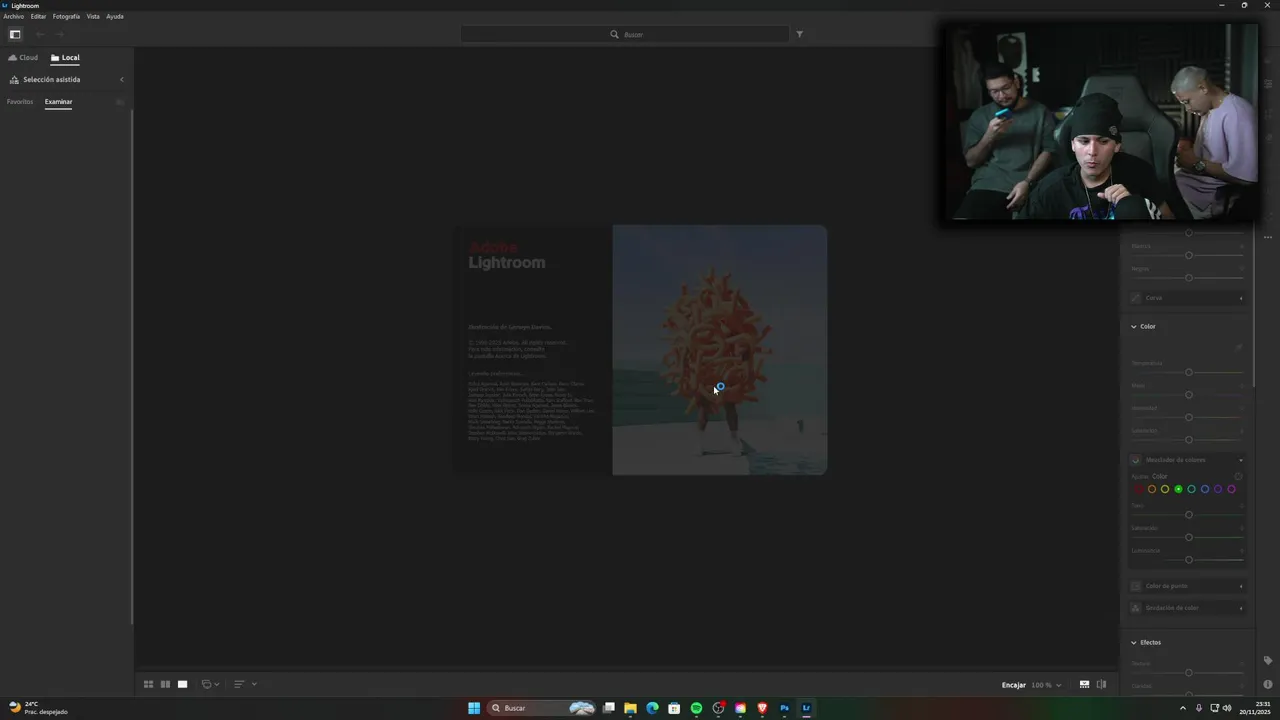1280x720 pixels.
Task: Click the Temperatura slider handle
Action: pos(1189,372)
